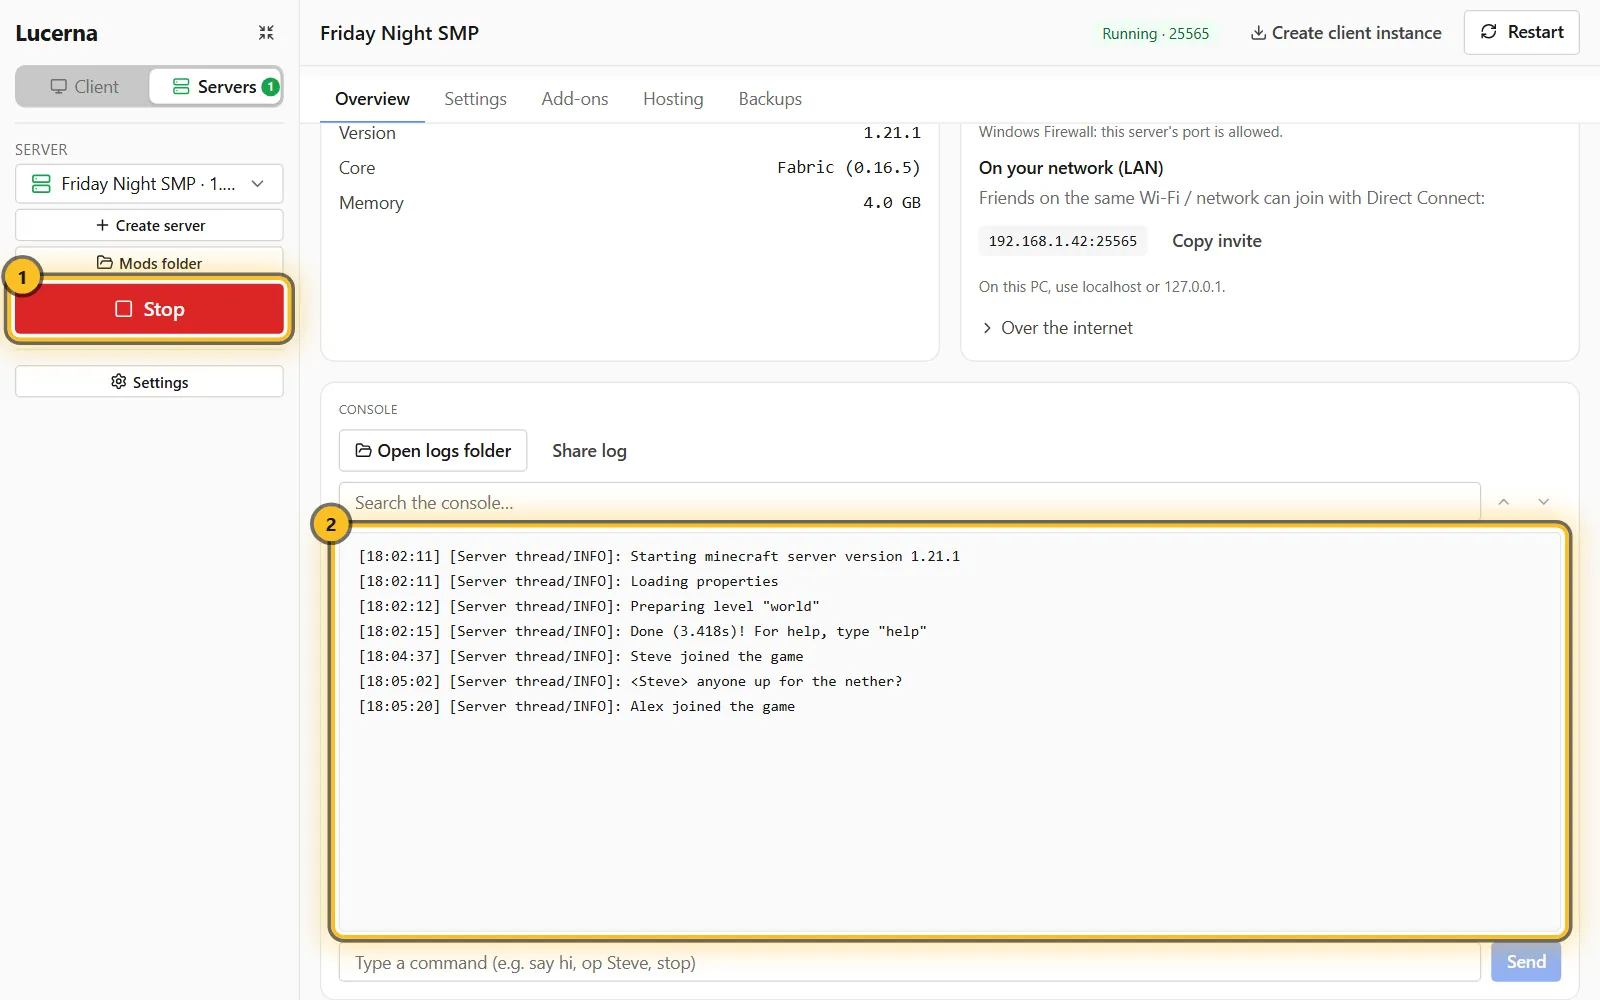This screenshot has height=1000, width=1600.
Task: Click the 'anyone up for the nether?' chat line
Action: click(x=630, y=681)
